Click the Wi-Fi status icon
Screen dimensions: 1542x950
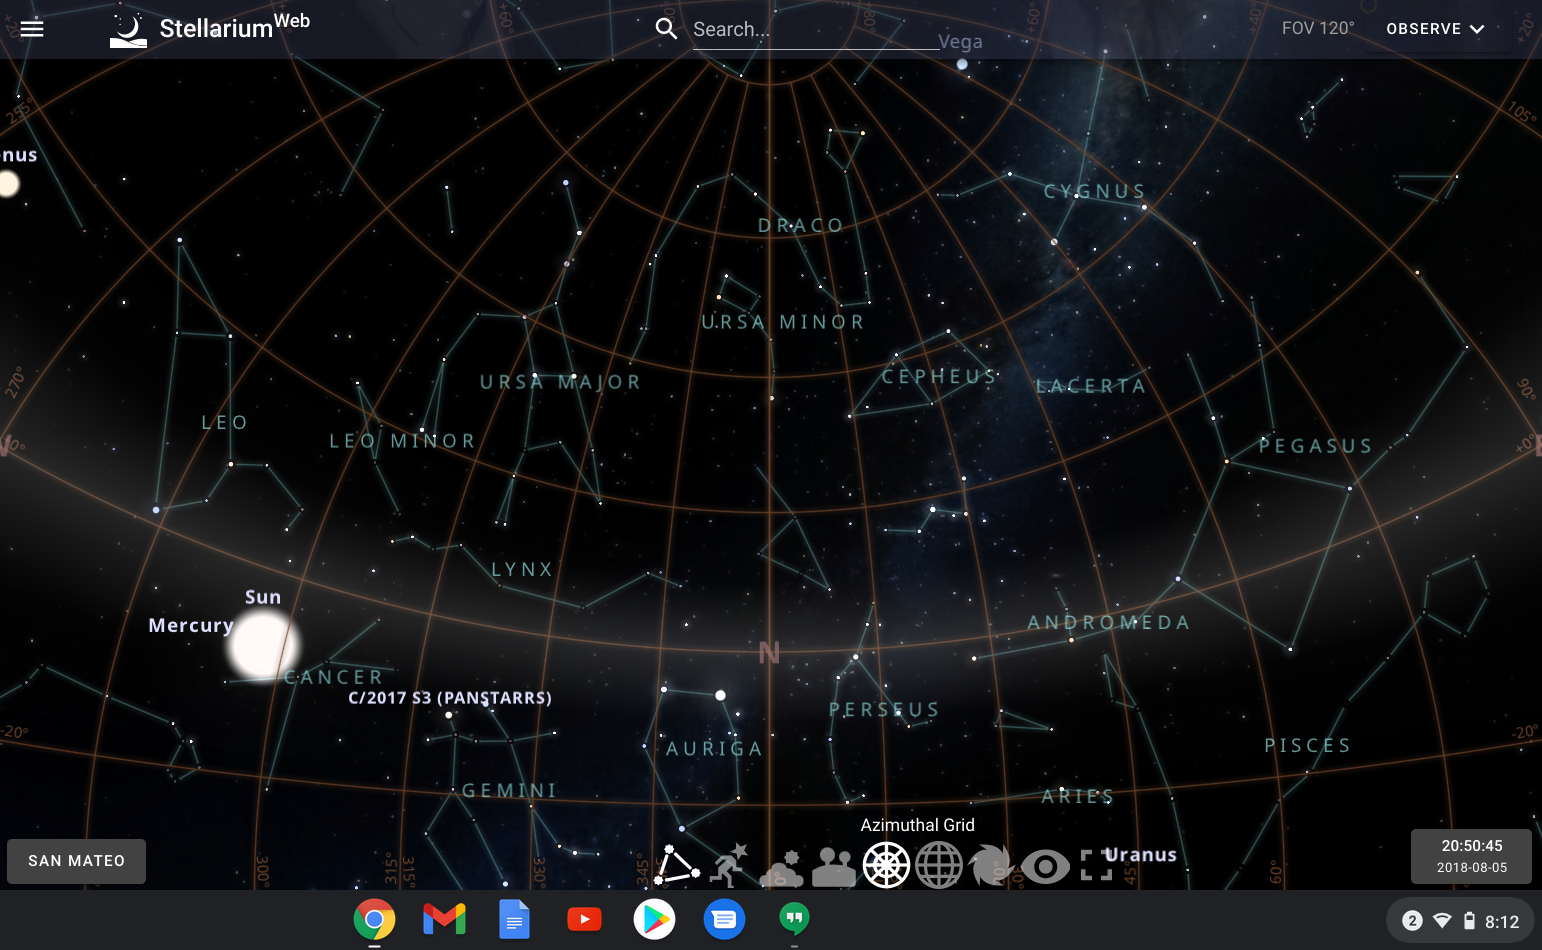[x=1442, y=921]
